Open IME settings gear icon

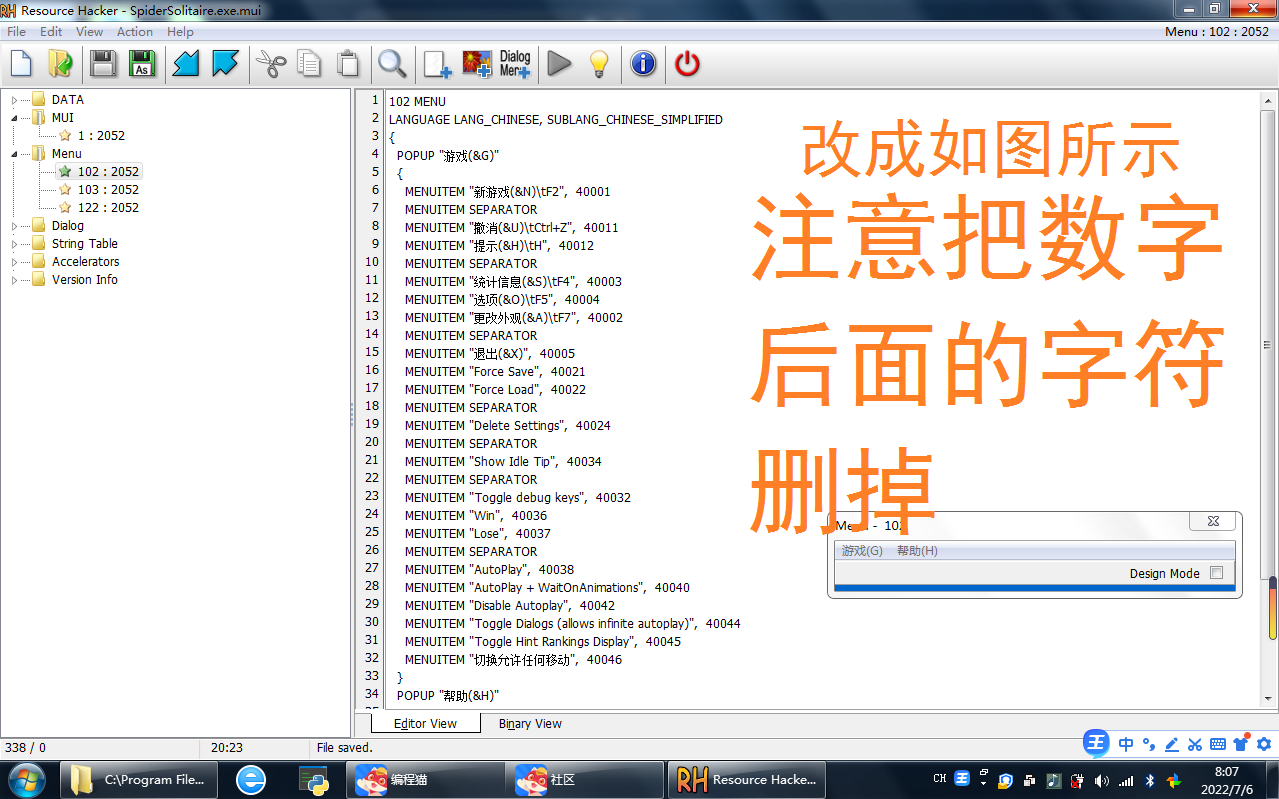(1263, 744)
